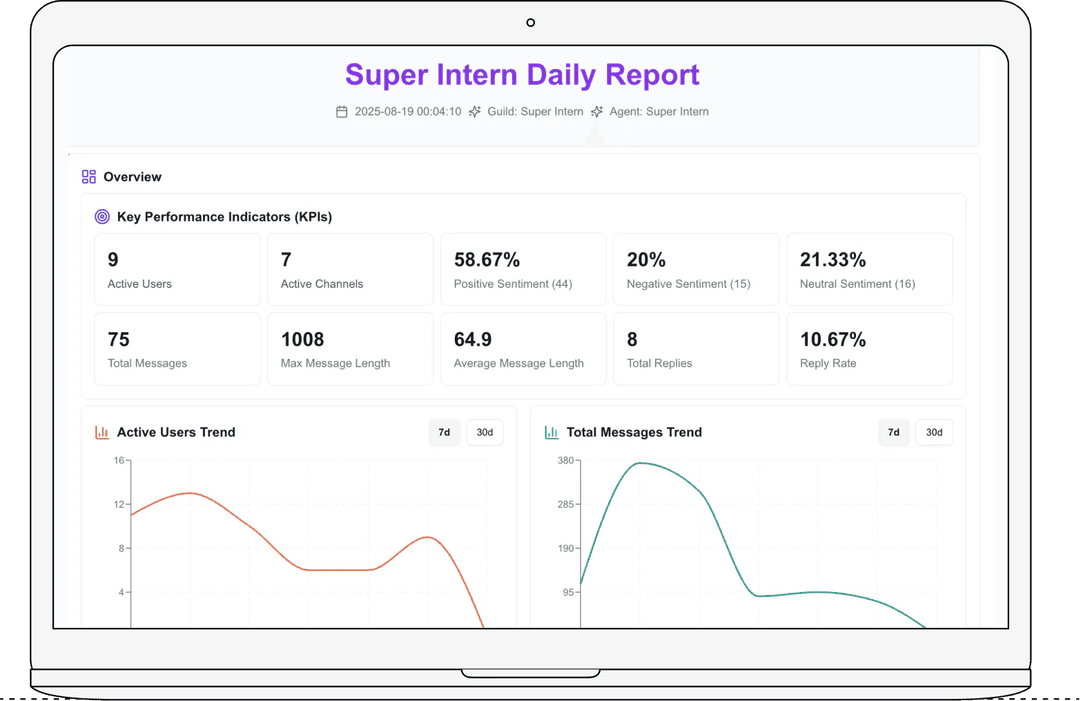Switch to the Overview section header
Screen dimensions: 1080x701
point(132,176)
